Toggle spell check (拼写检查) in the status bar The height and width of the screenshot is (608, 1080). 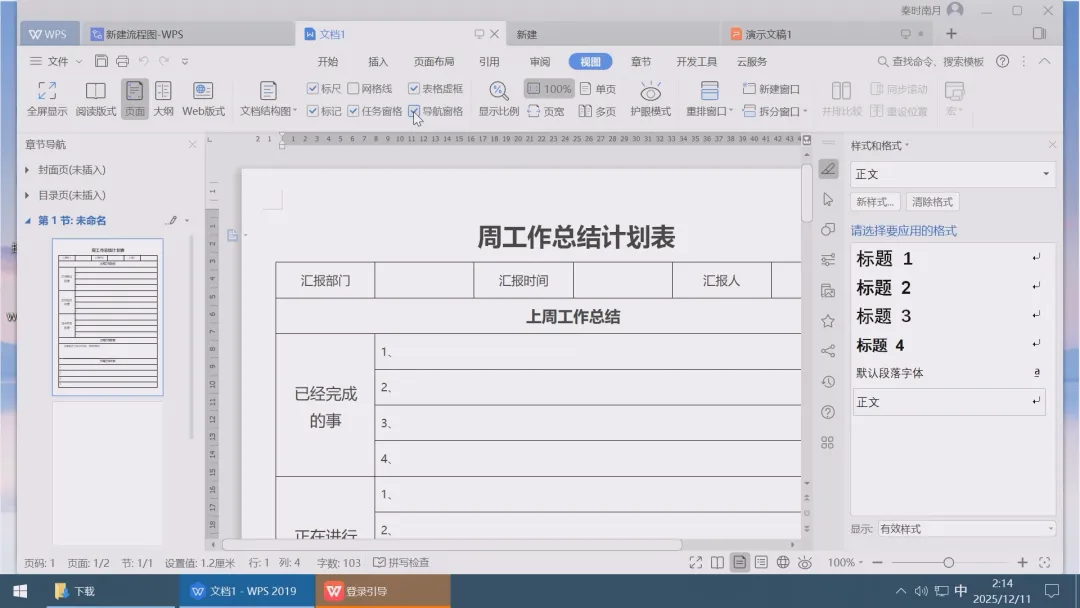point(401,563)
